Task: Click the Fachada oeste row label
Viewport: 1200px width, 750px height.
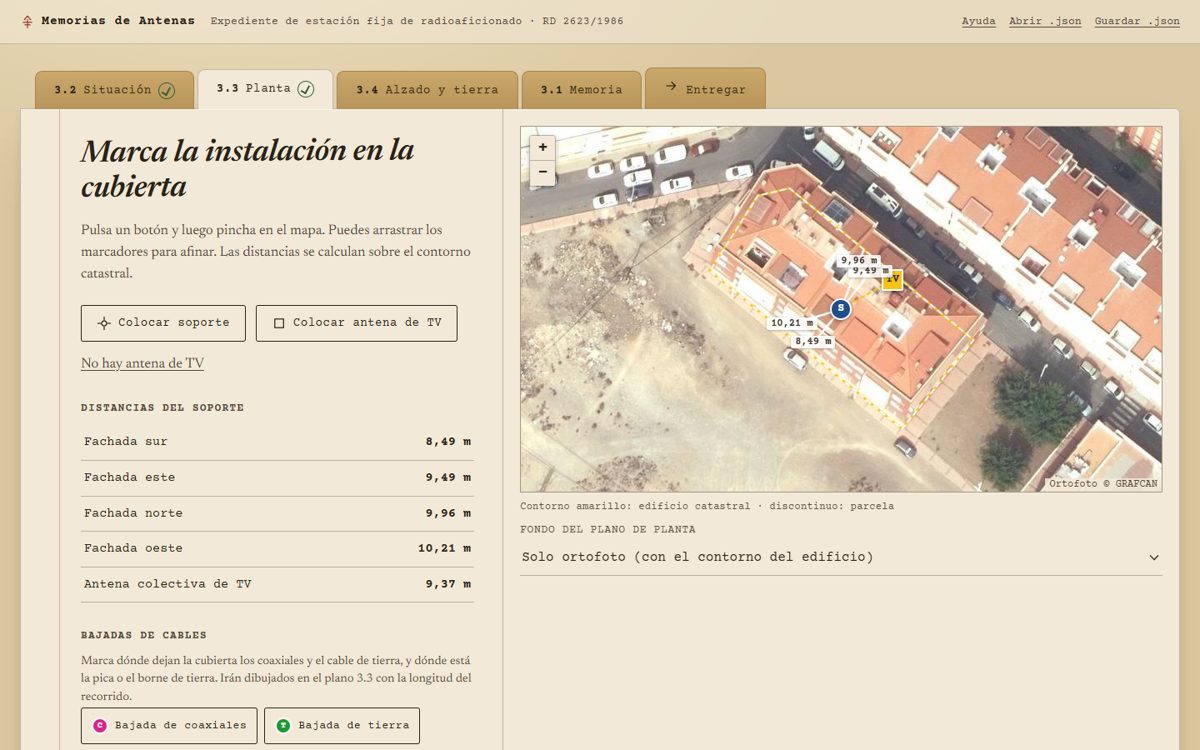Action: [133, 548]
